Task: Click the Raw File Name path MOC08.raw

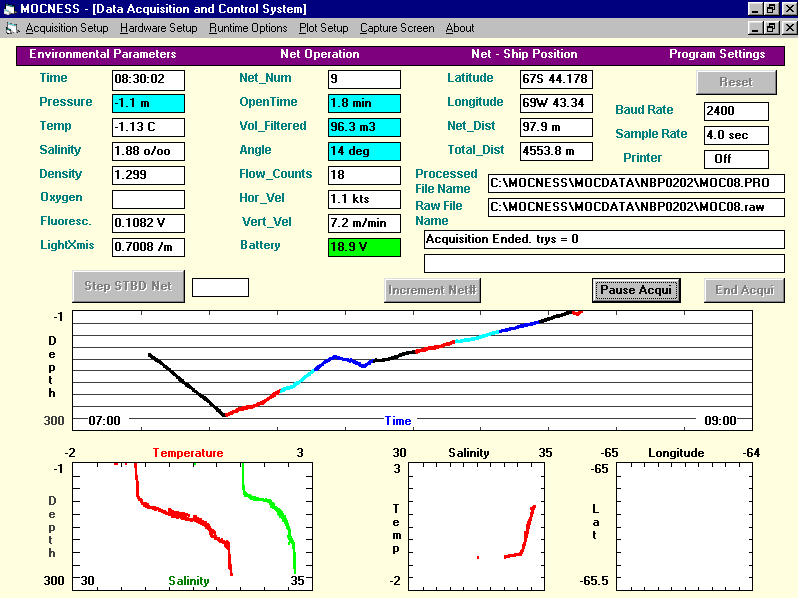Action: pos(636,207)
